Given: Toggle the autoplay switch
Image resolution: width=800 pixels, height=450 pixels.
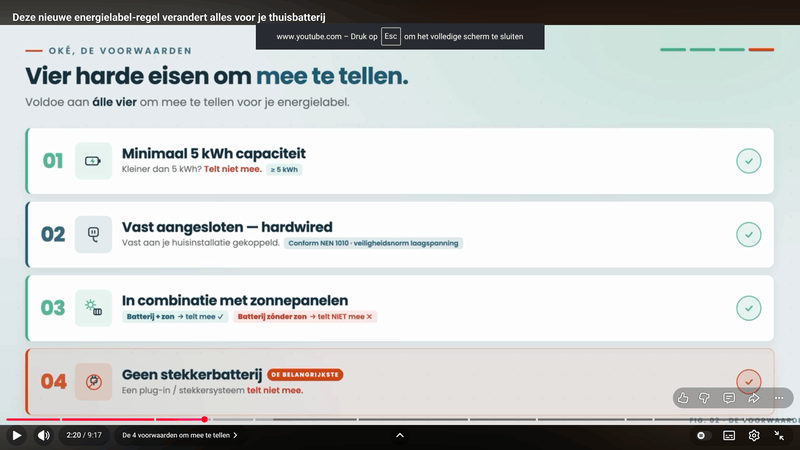Looking at the screenshot, I should [x=702, y=435].
